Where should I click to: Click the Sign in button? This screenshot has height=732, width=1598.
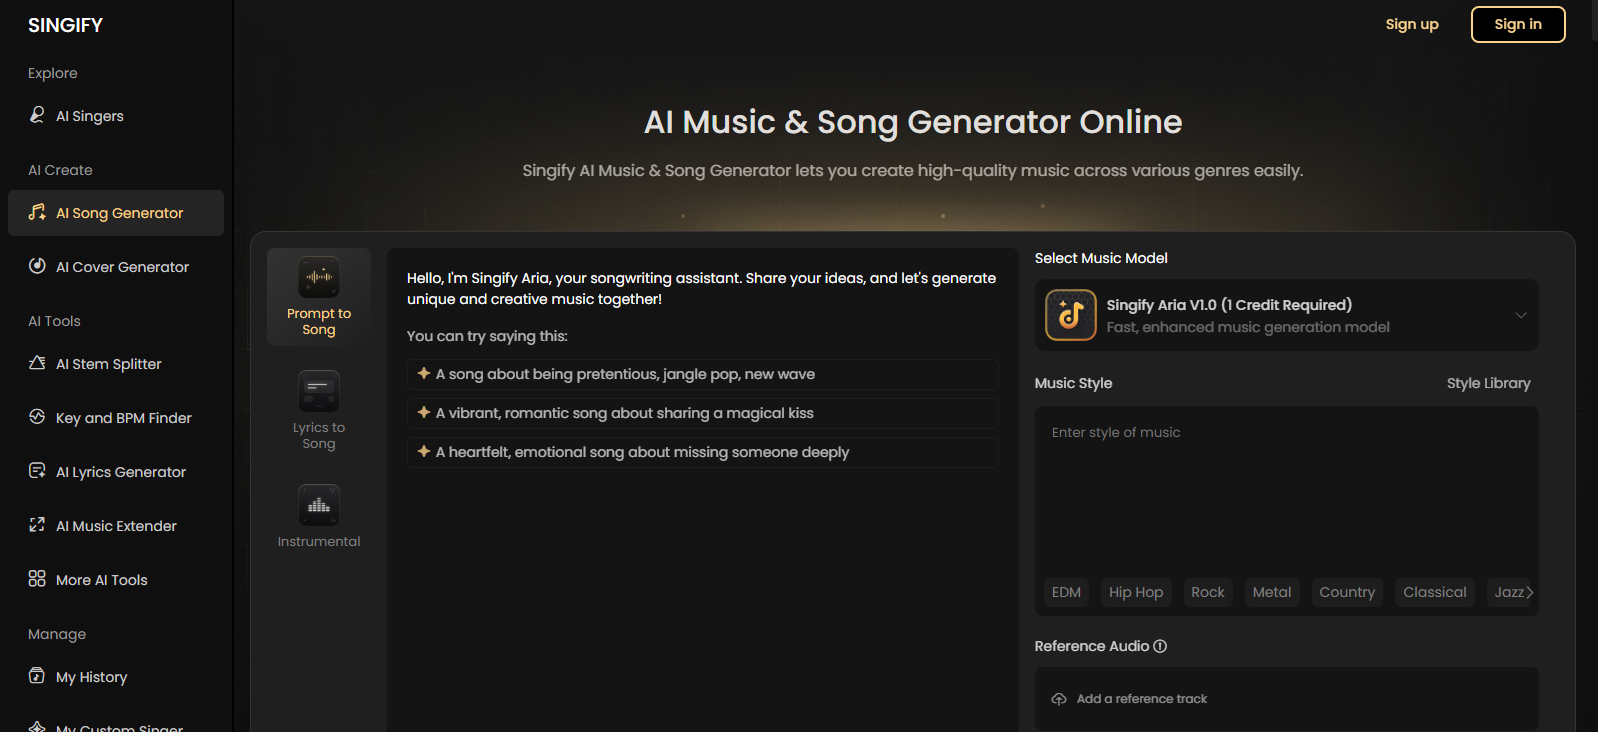[1517, 24]
